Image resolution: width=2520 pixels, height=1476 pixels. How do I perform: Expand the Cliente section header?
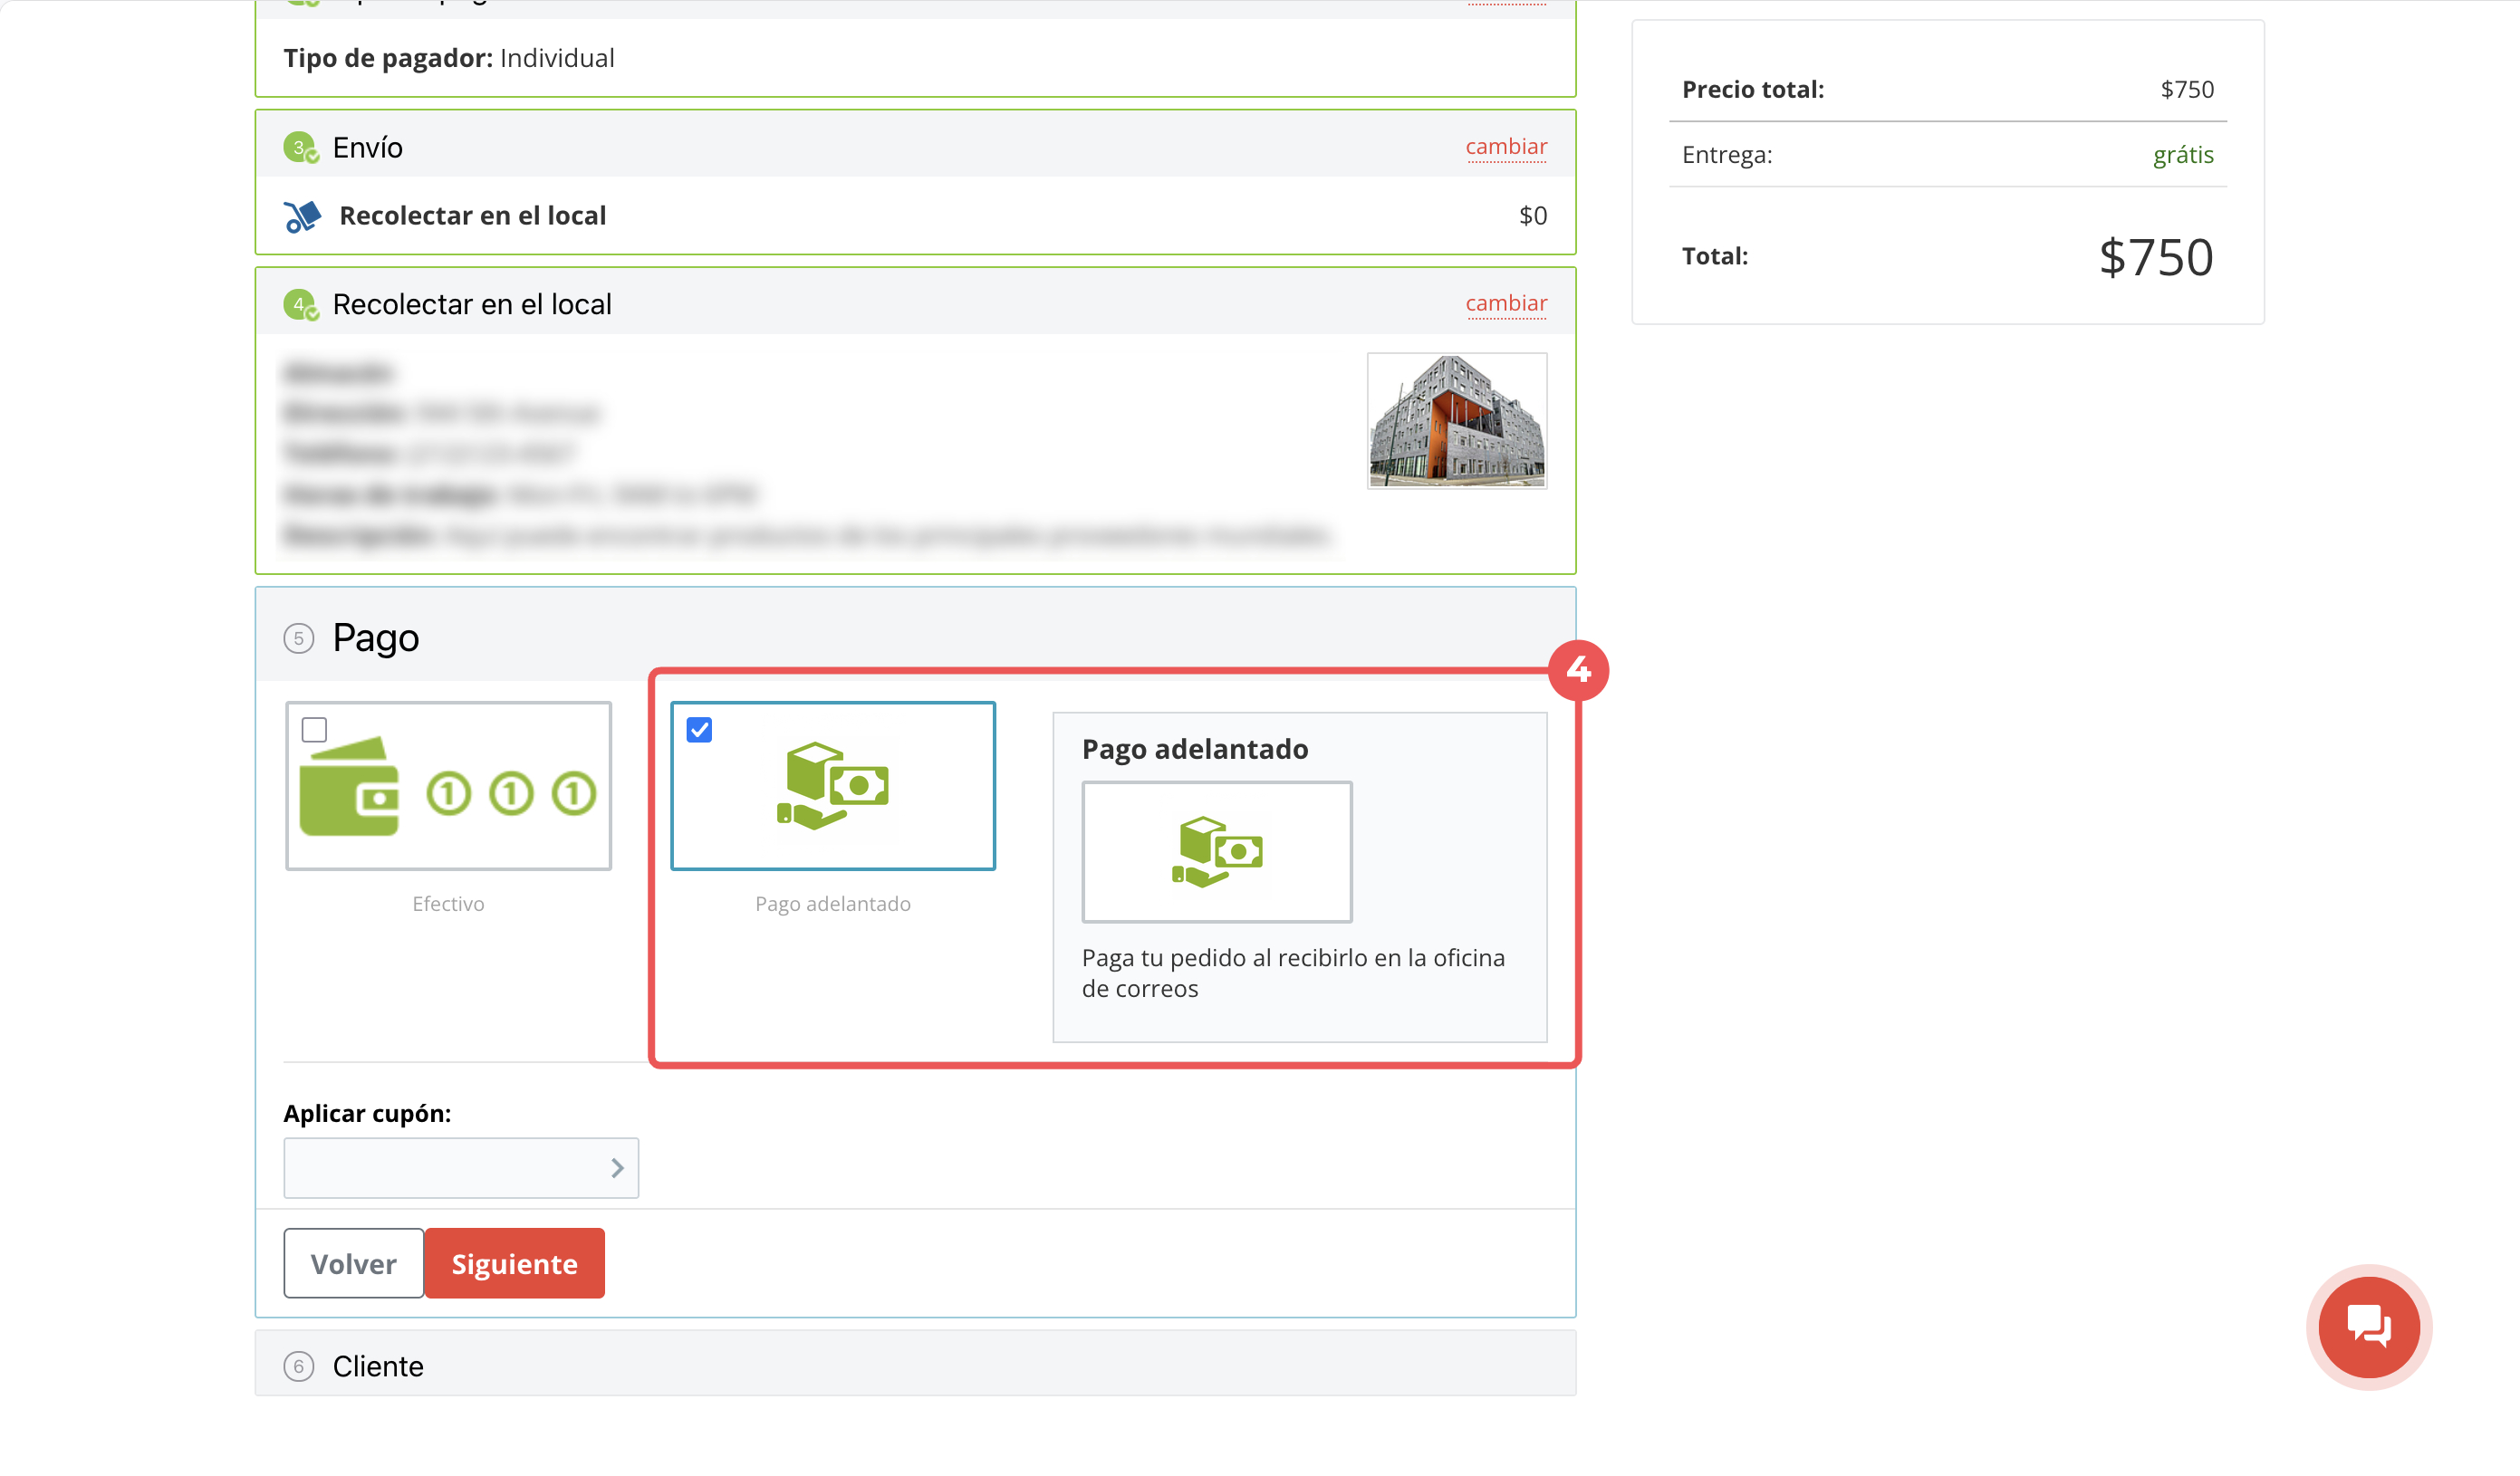click(915, 1365)
